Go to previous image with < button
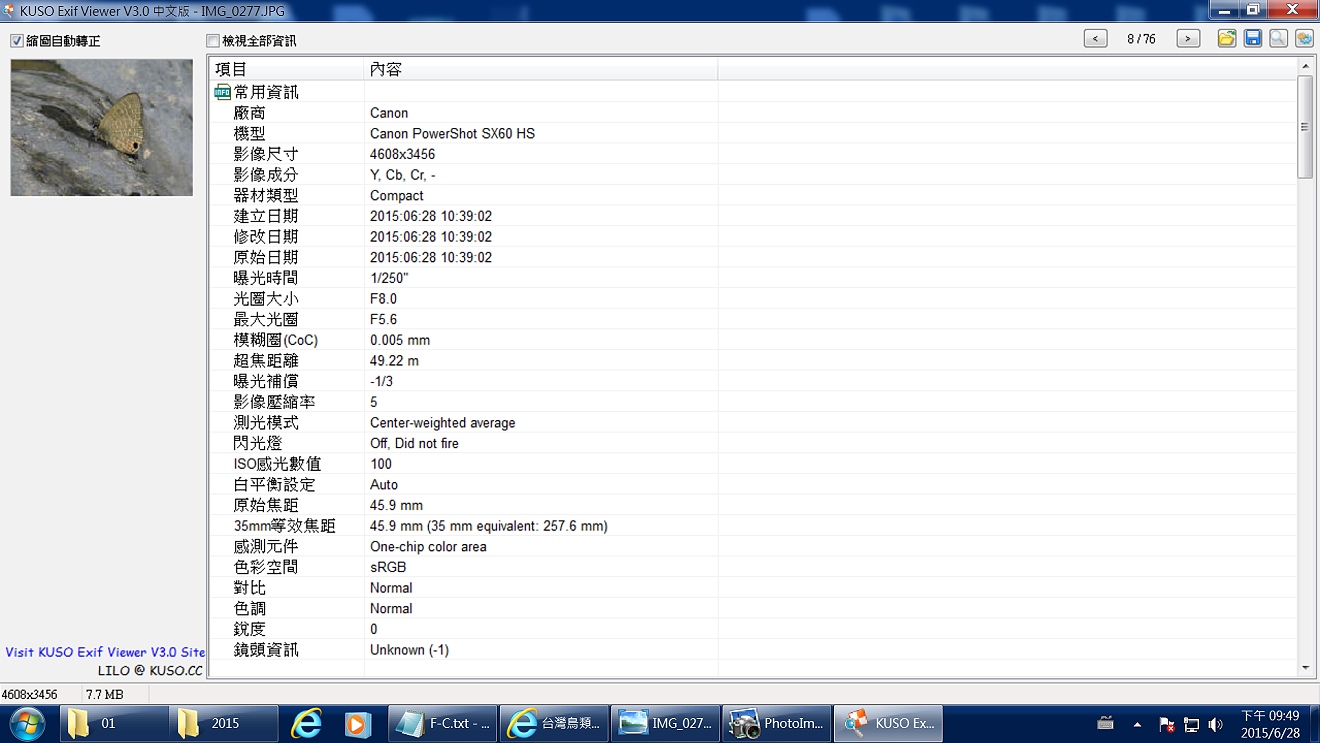Image resolution: width=1320 pixels, height=743 pixels. click(x=1096, y=39)
